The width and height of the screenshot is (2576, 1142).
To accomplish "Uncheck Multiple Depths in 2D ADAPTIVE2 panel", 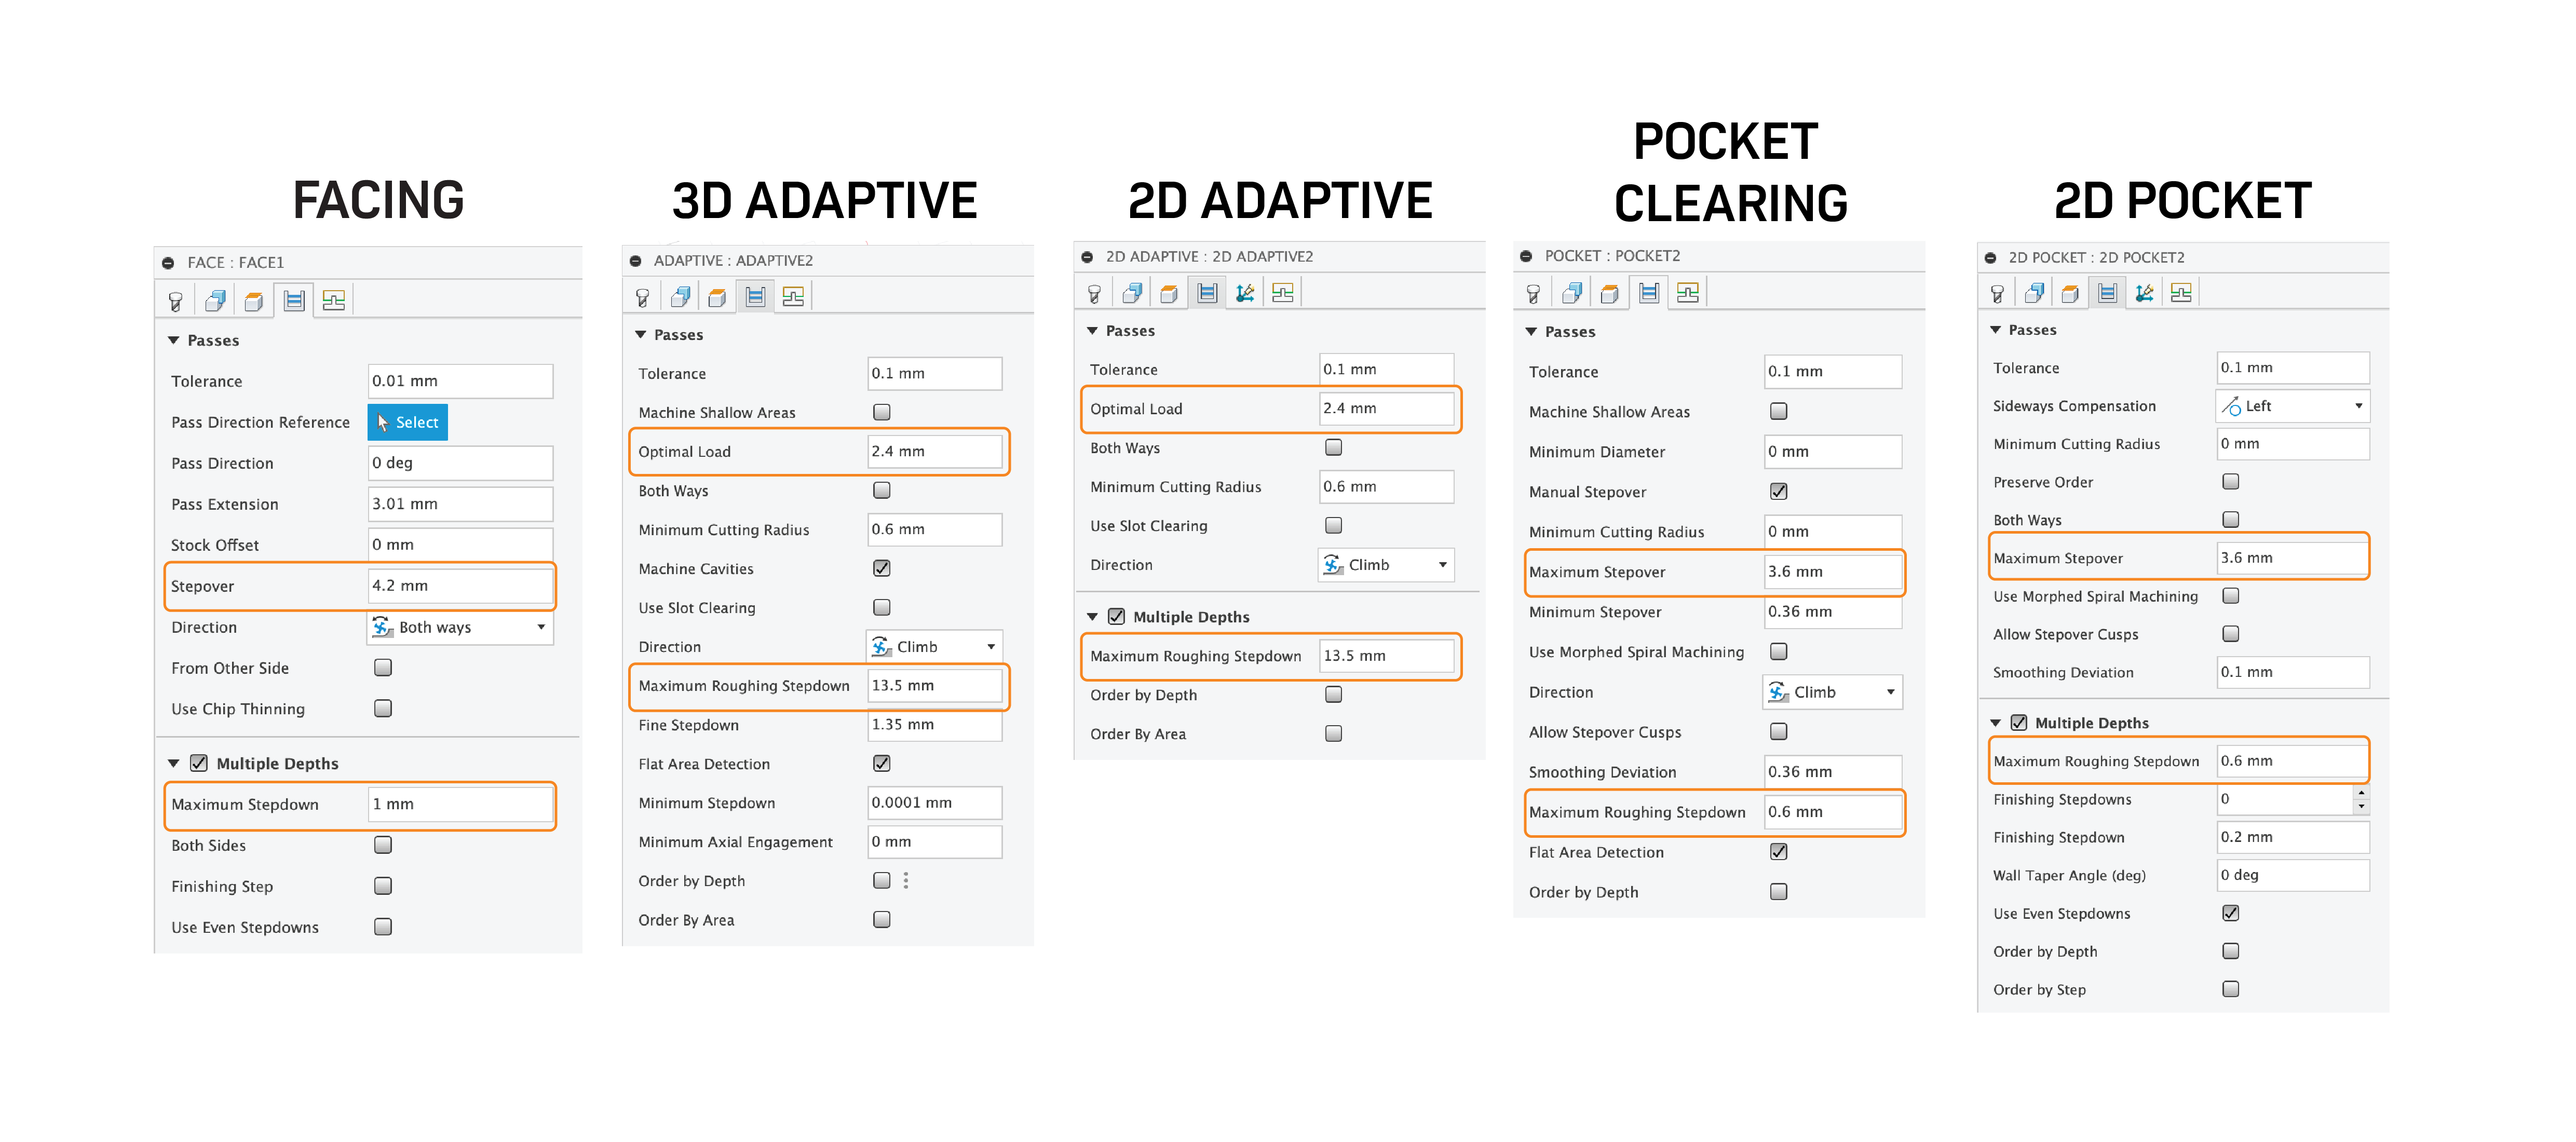I will (x=1116, y=617).
